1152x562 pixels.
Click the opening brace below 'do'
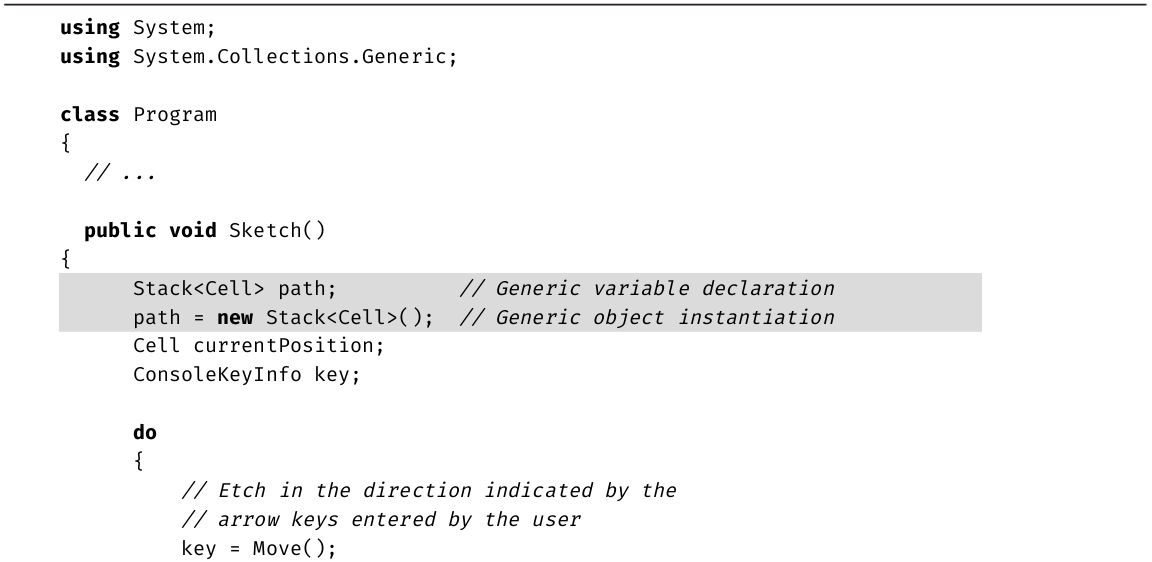tap(138, 463)
